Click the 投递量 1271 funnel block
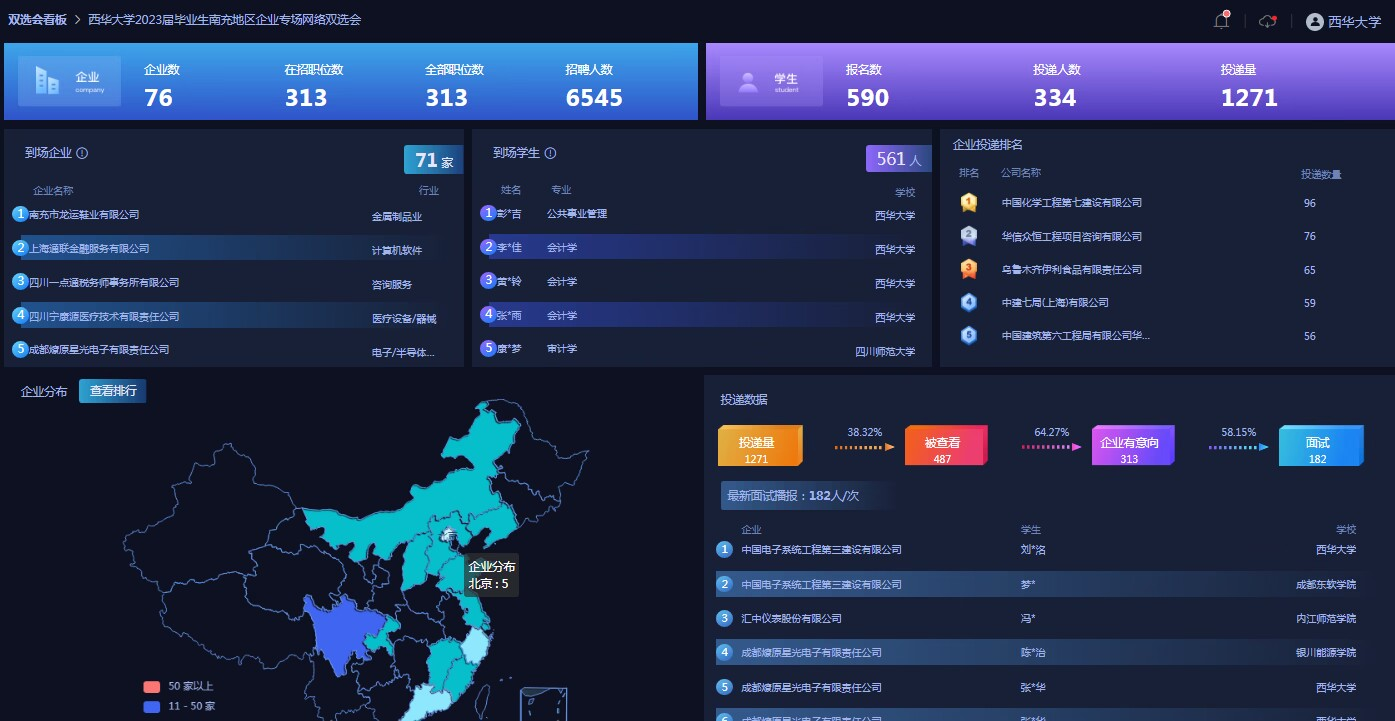 pos(759,446)
